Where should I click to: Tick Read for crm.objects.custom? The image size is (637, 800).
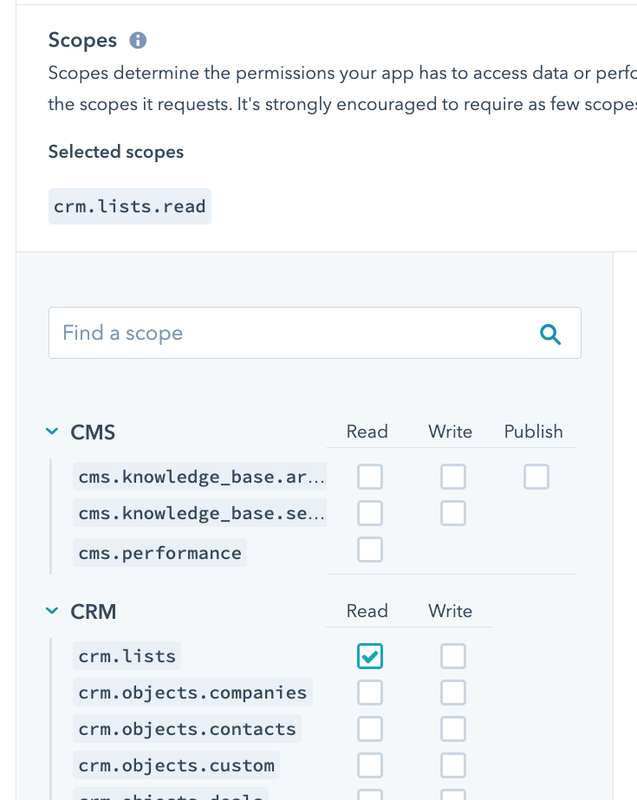(x=370, y=765)
